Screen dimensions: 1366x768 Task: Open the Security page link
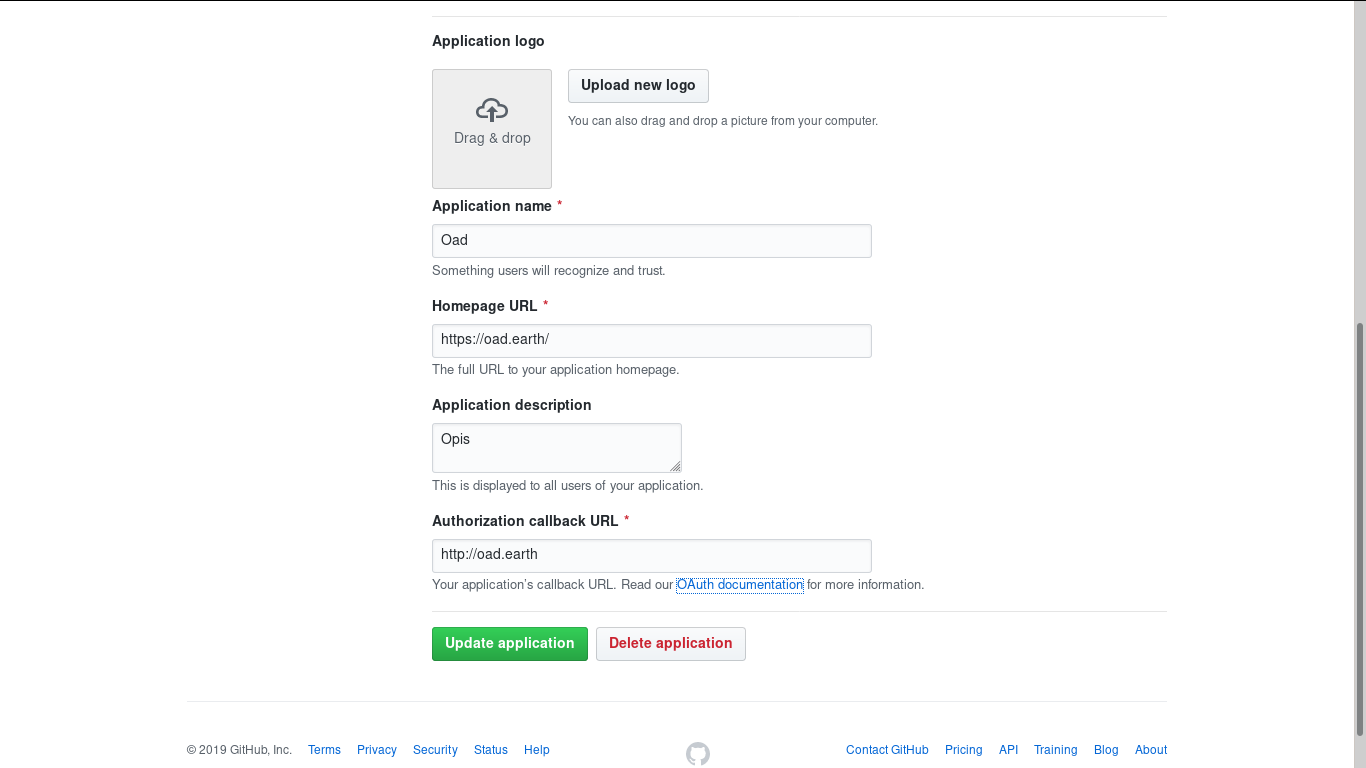[x=435, y=749]
